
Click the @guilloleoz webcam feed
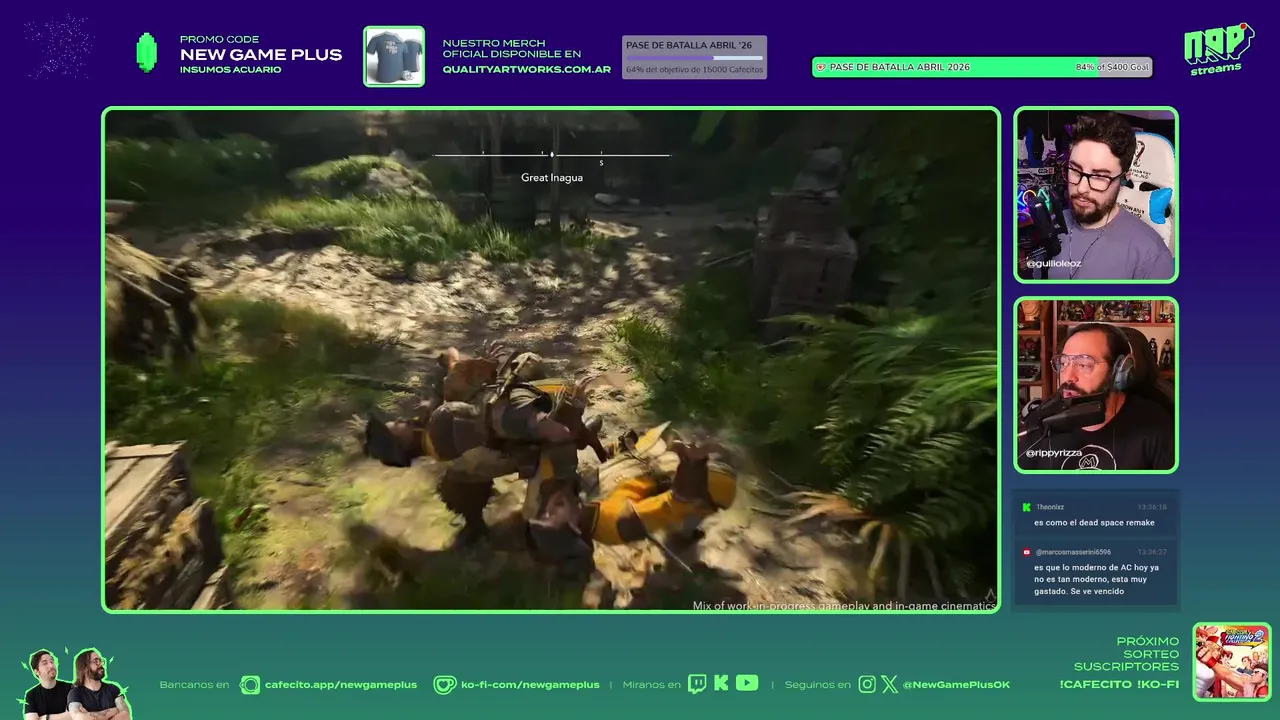click(x=1096, y=194)
